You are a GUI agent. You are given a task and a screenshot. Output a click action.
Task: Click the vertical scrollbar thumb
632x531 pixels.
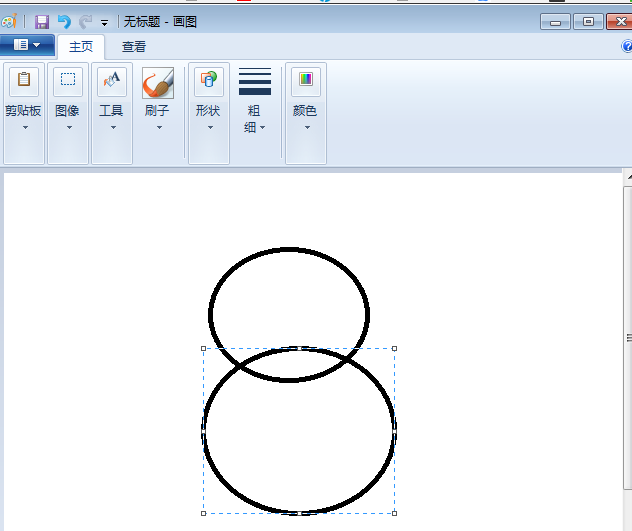coord(628,338)
